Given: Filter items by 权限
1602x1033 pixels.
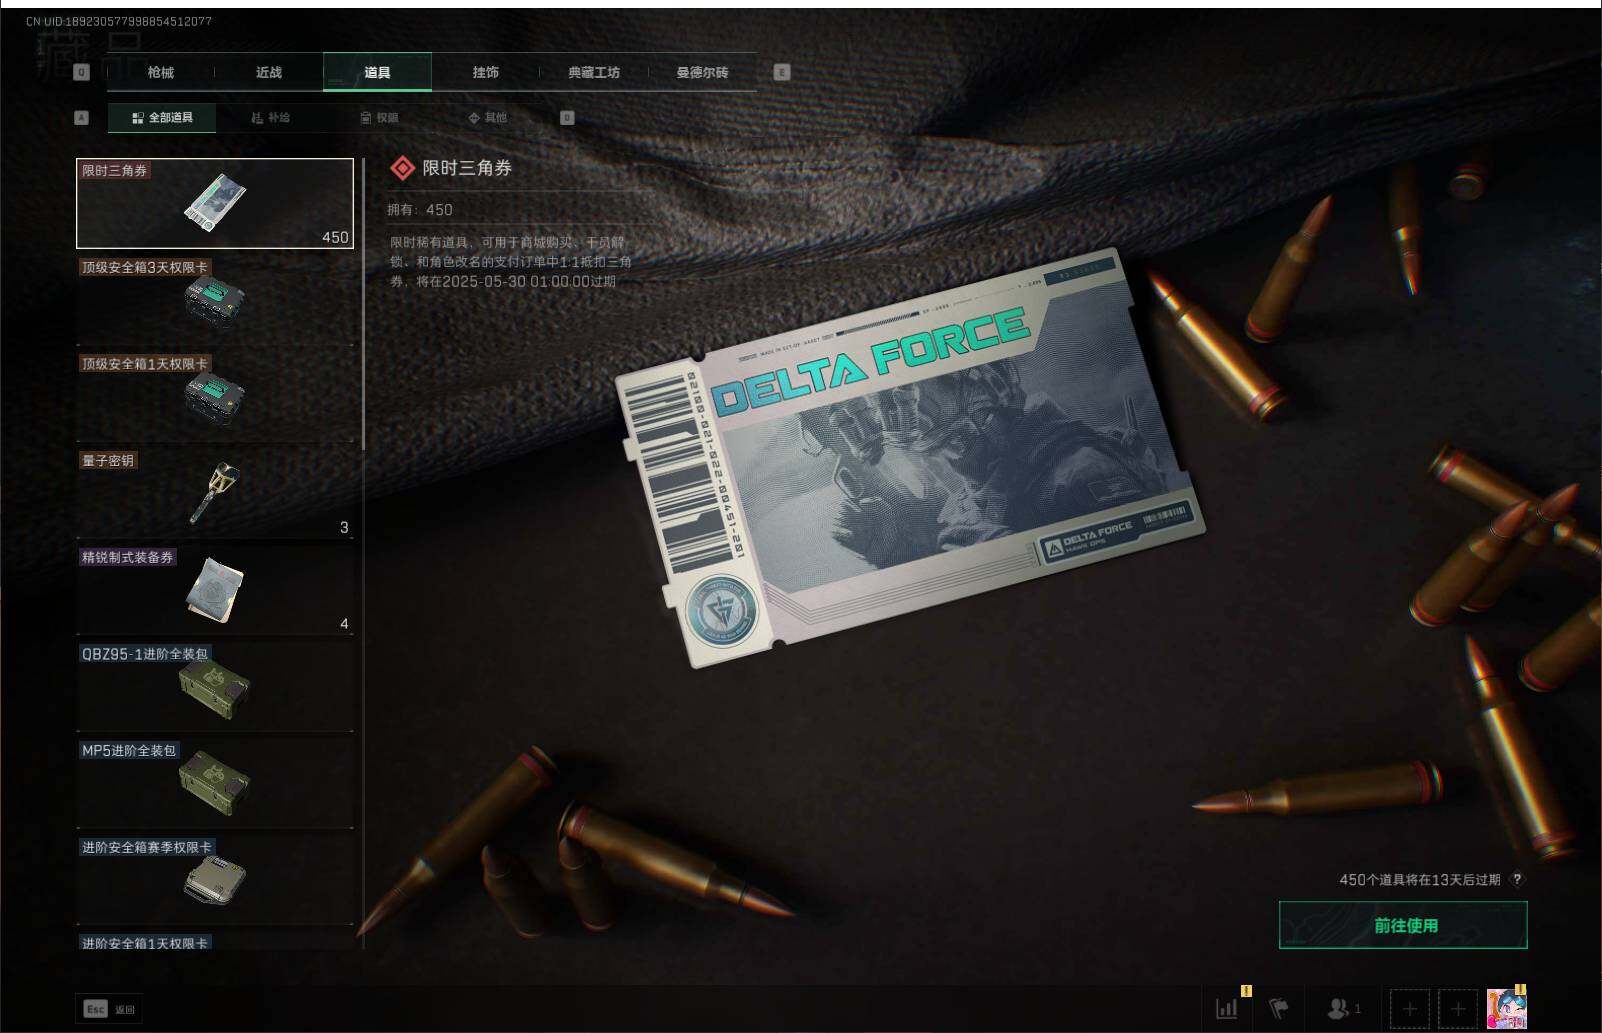Looking at the screenshot, I should click(379, 118).
